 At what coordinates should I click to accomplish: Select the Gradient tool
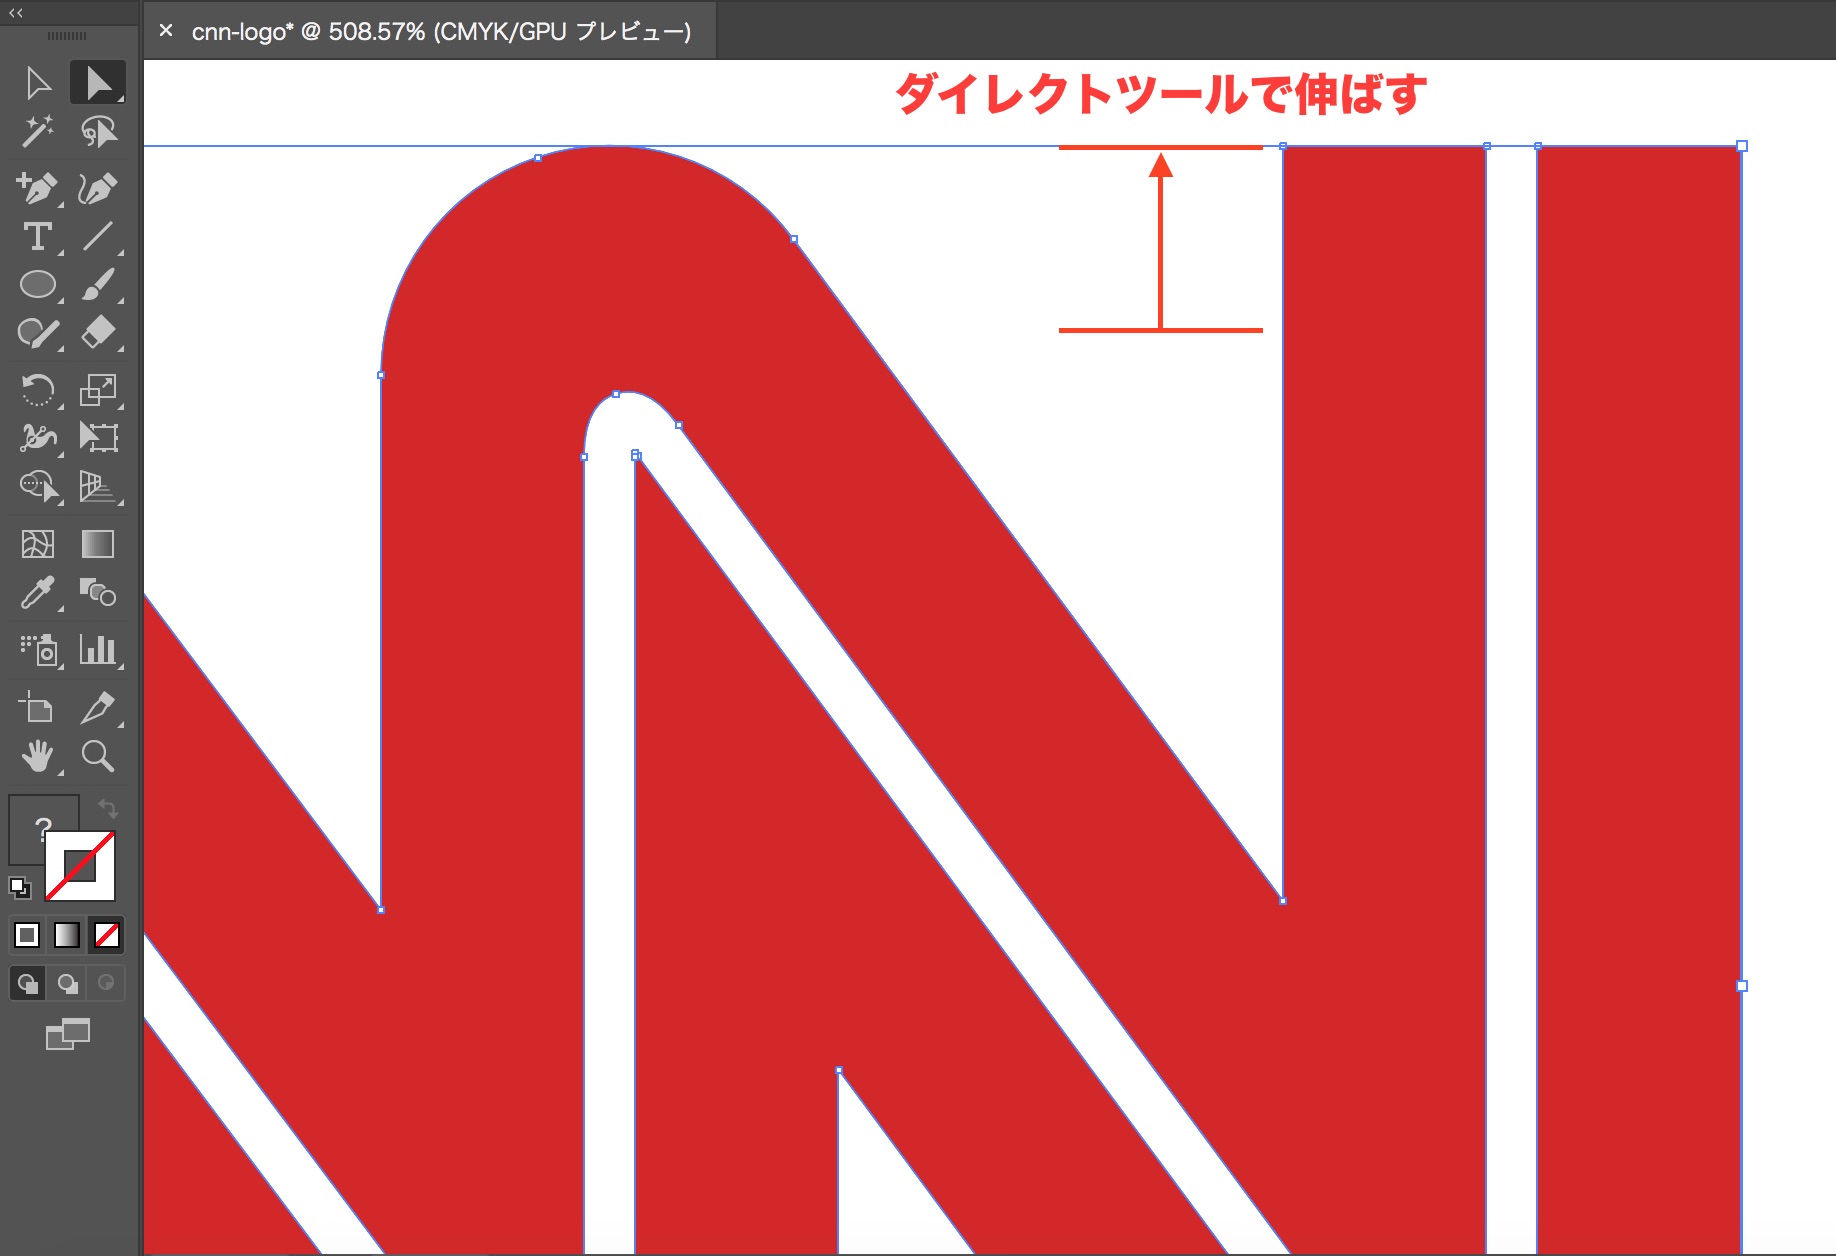coord(98,544)
